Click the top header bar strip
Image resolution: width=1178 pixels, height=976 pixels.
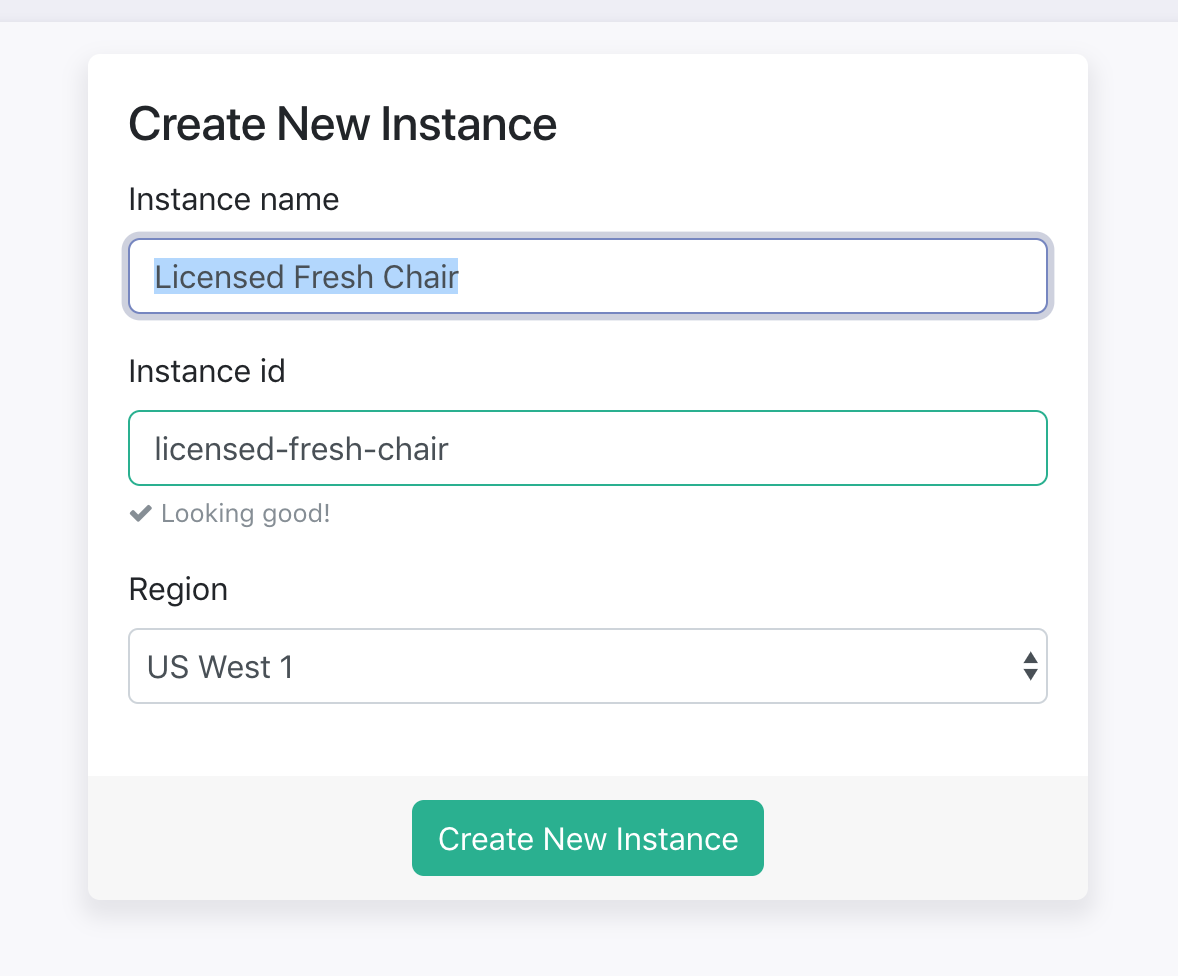pyautogui.click(x=589, y=10)
